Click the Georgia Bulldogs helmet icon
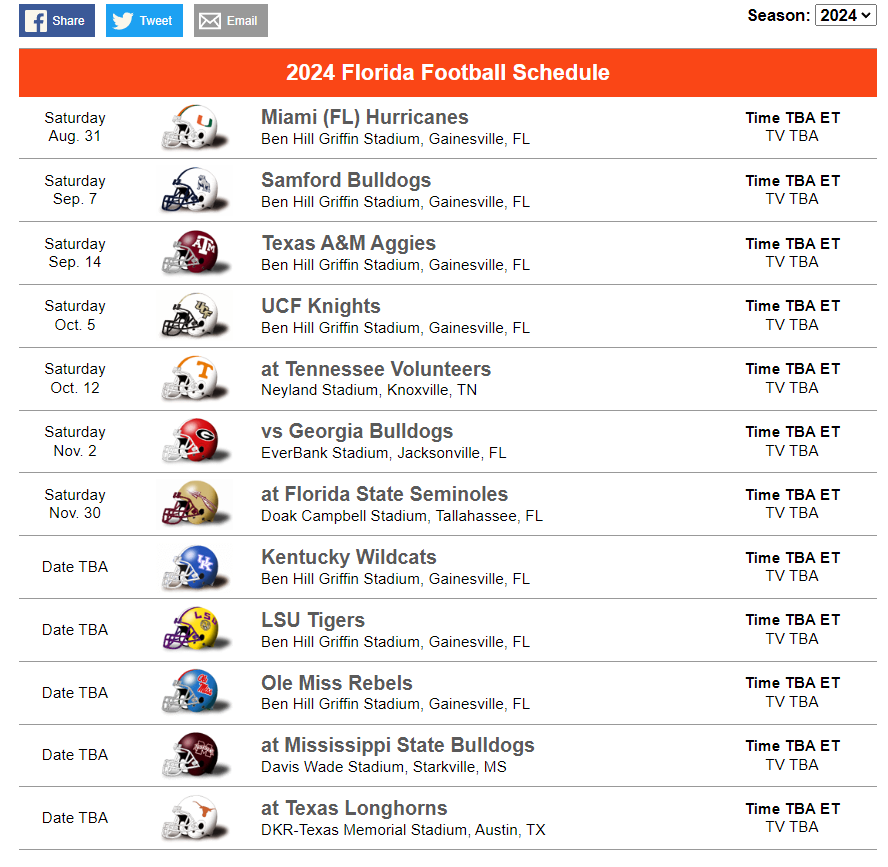Screen dimensions: 888x867 coord(194,441)
